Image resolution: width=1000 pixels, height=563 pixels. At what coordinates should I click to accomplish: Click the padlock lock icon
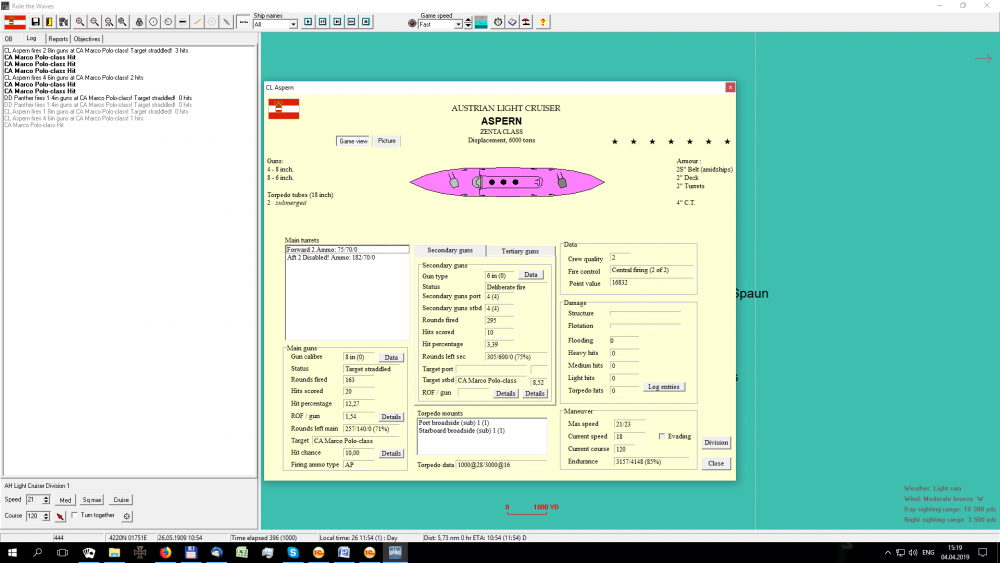(x=139, y=22)
